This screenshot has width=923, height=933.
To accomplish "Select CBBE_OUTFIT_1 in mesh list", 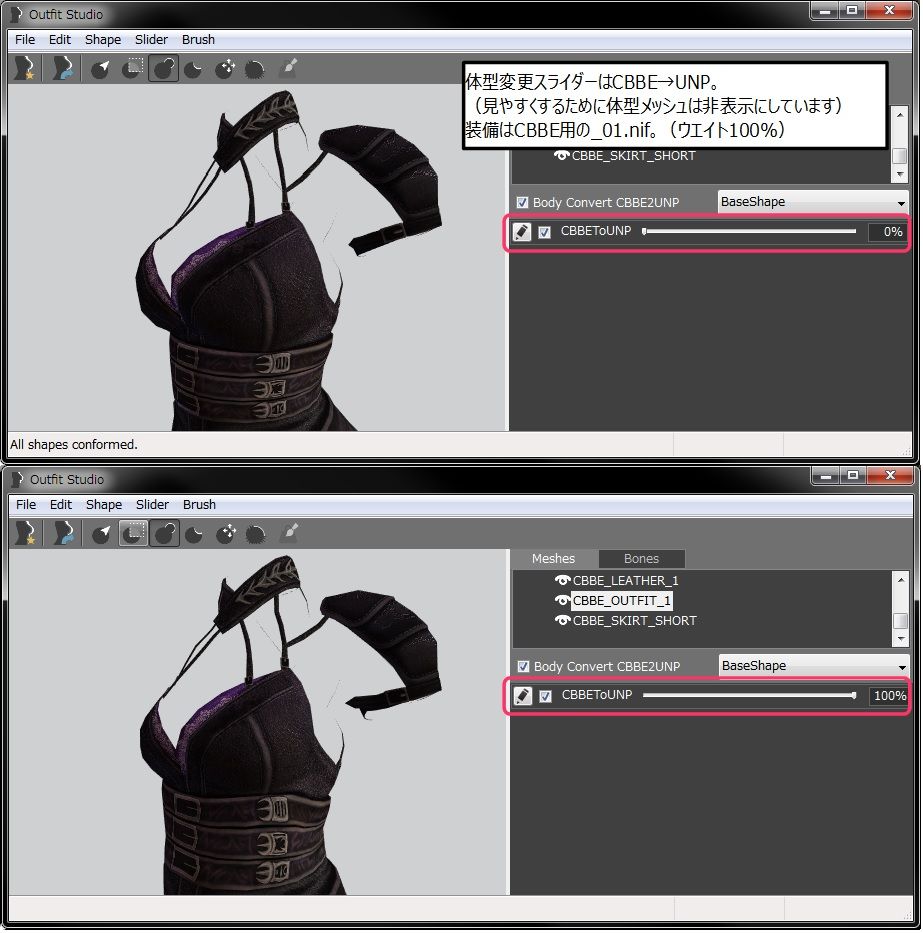I will [x=622, y=602].
